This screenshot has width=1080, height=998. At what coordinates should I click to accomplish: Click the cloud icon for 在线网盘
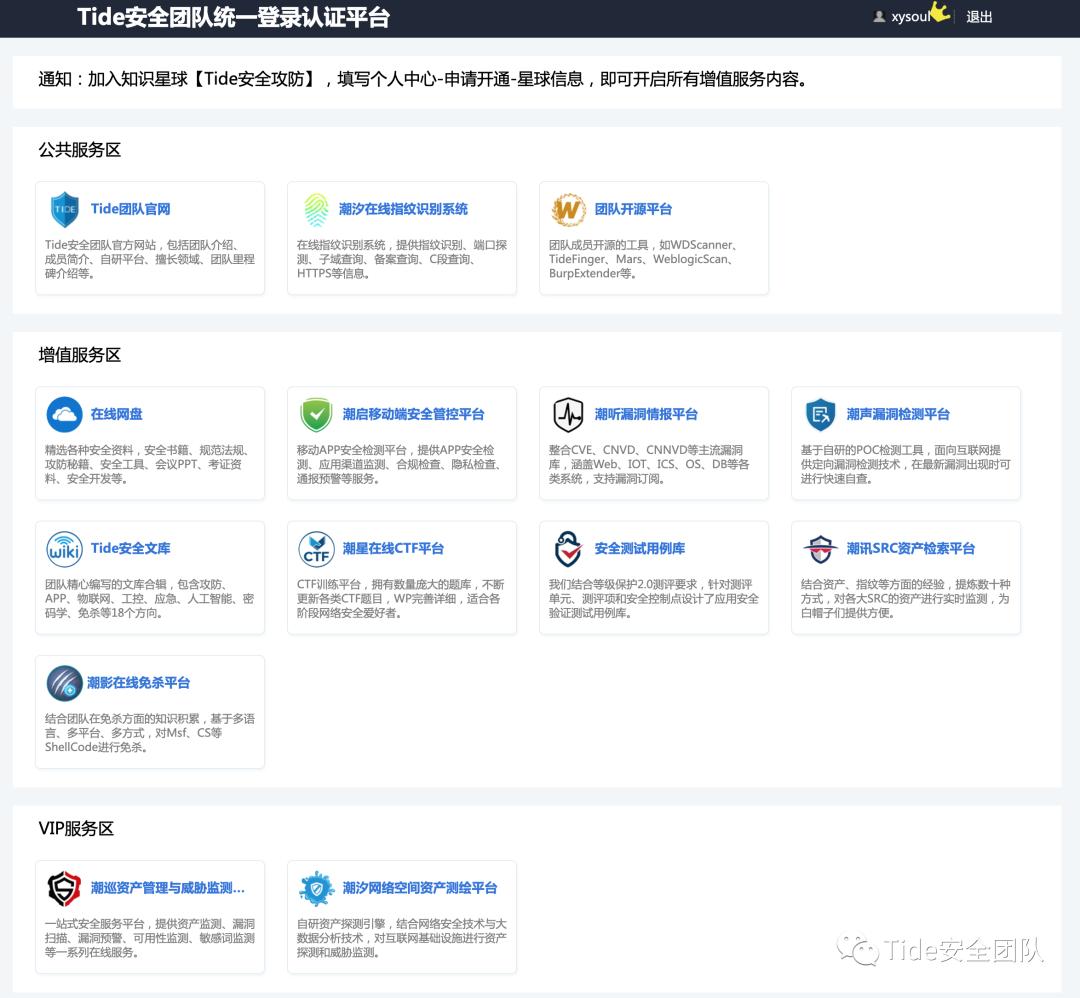tap(64, 414)
